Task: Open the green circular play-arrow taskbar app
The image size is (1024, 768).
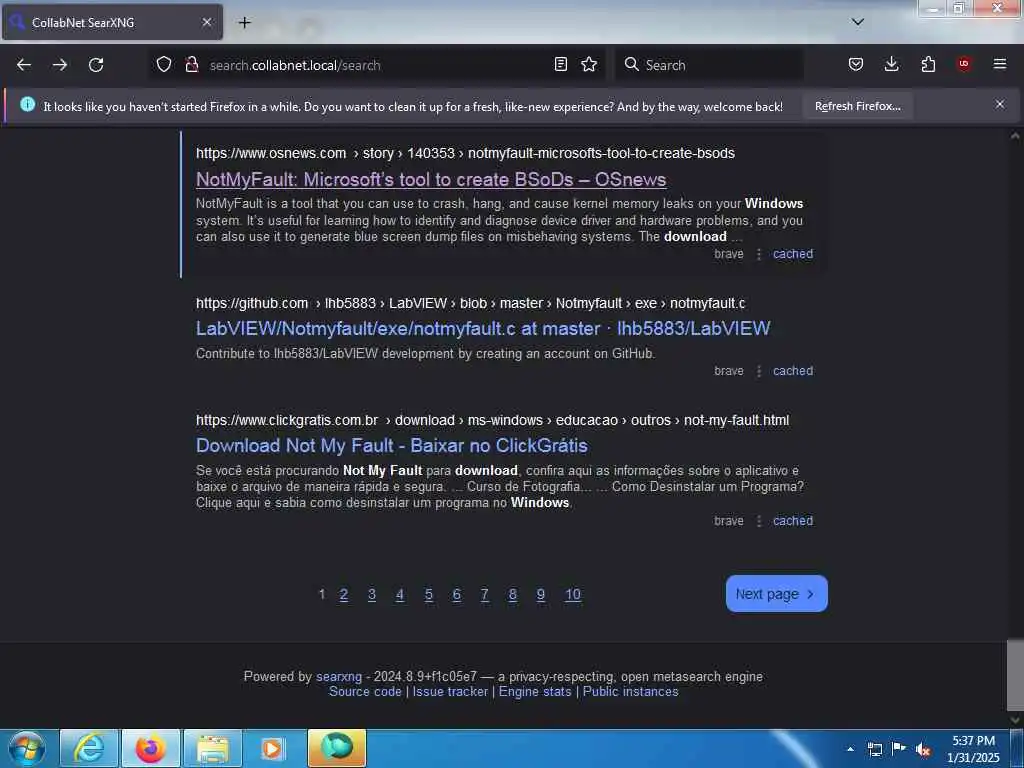Action: pyautogui.click(x=337, y=748)
